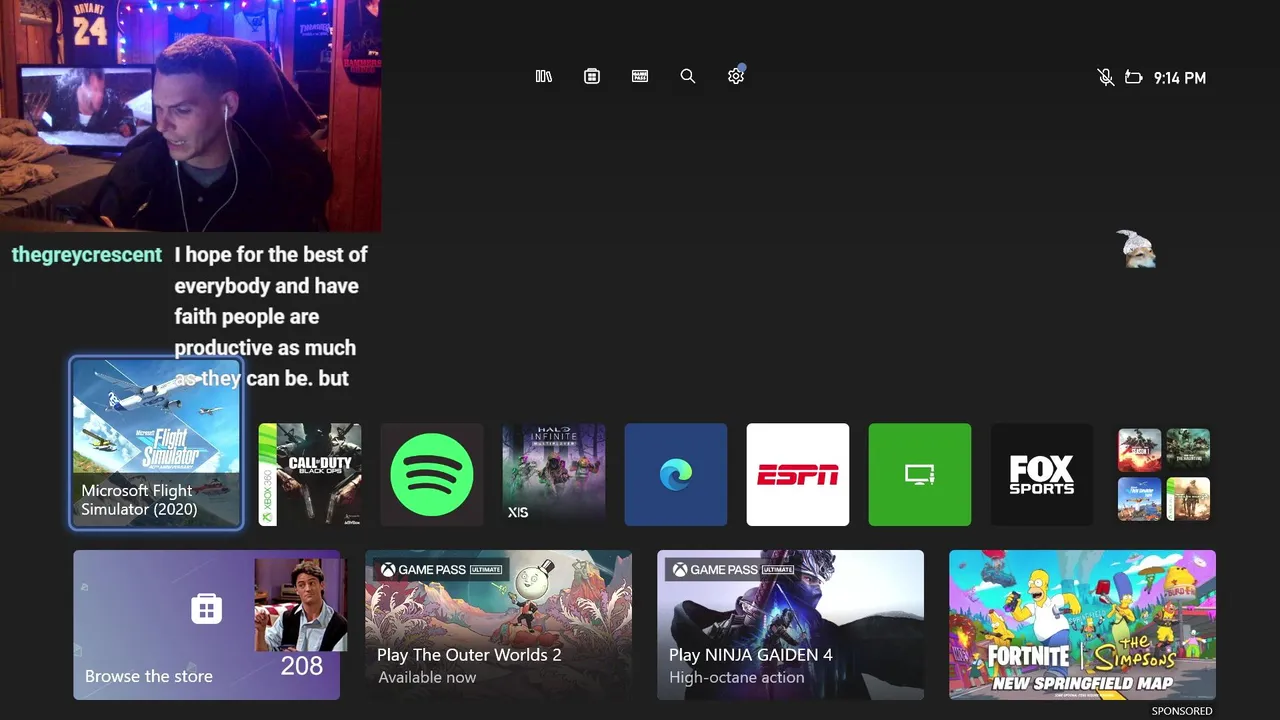
Task: Select the Browse the store card
Action: [207, 625]
